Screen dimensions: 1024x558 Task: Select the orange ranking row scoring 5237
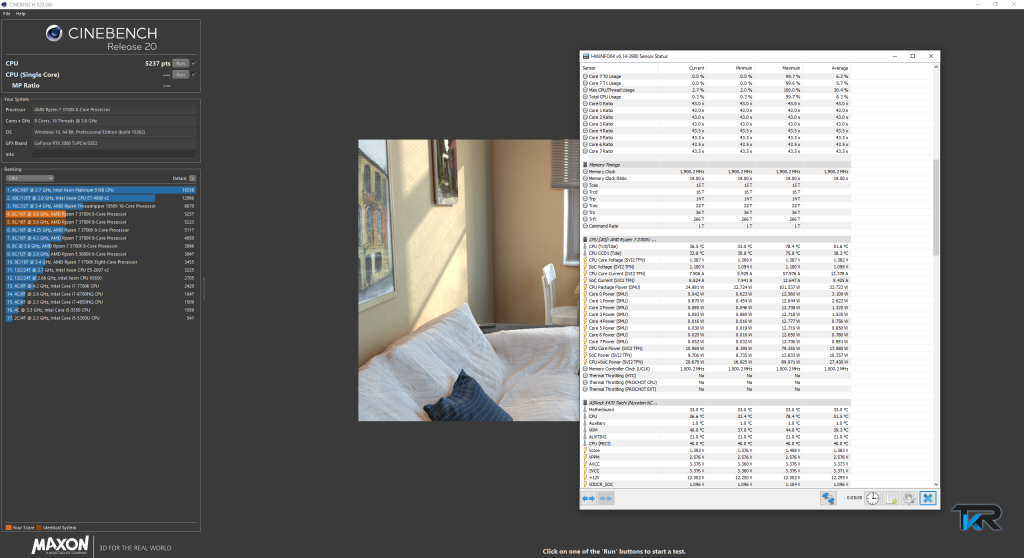click(101, 214)
